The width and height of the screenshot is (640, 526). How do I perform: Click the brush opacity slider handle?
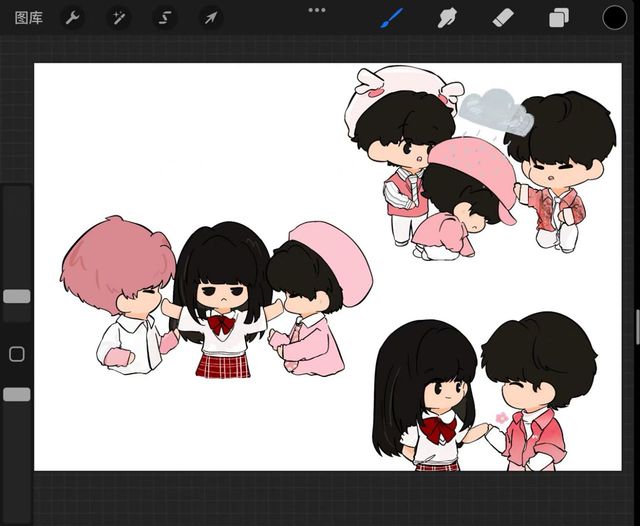click(17, 395)
